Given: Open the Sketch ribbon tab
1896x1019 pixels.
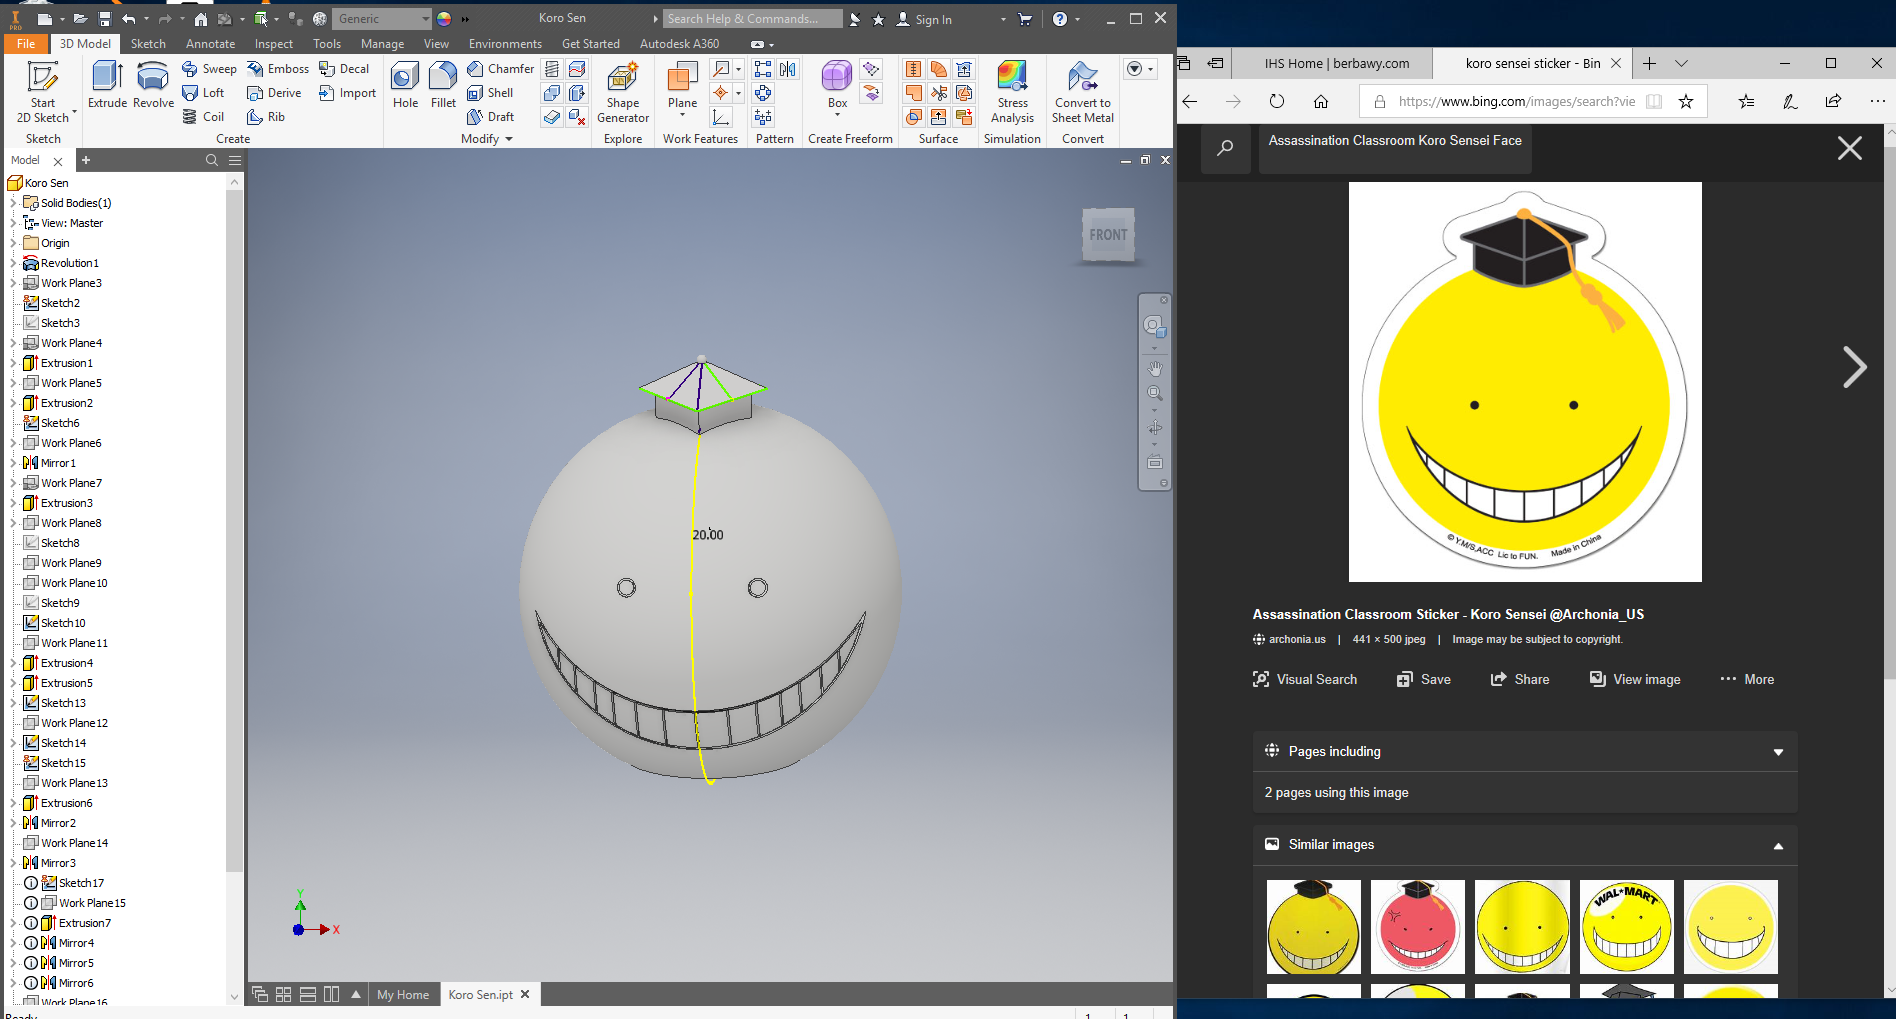Looking at the screenshot, I should click(x=148, y=44).
